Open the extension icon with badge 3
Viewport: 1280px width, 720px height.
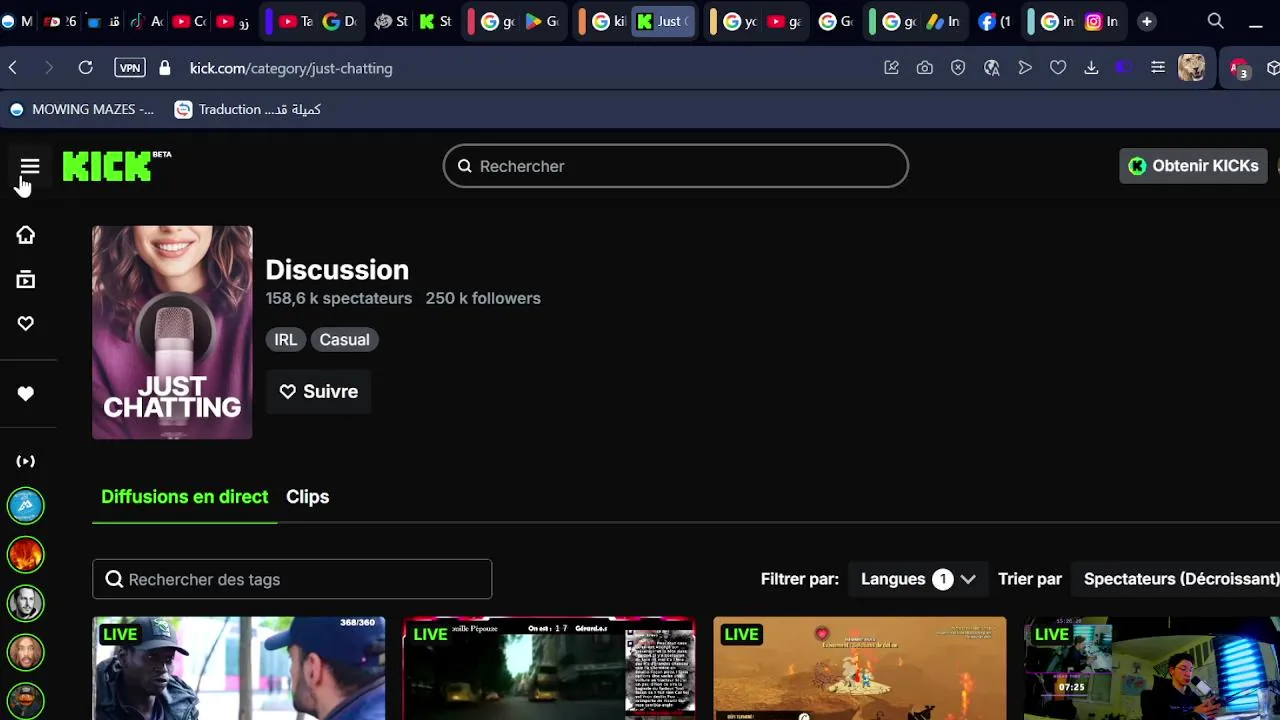pos(1240,69)
